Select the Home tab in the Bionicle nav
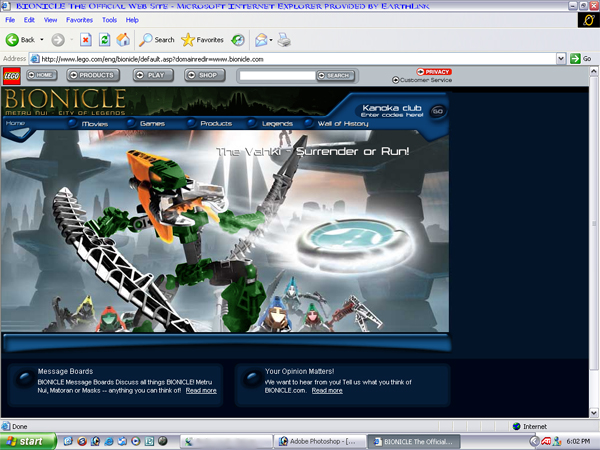The height and width of the screenshot is (450, 600). (15, 123)
